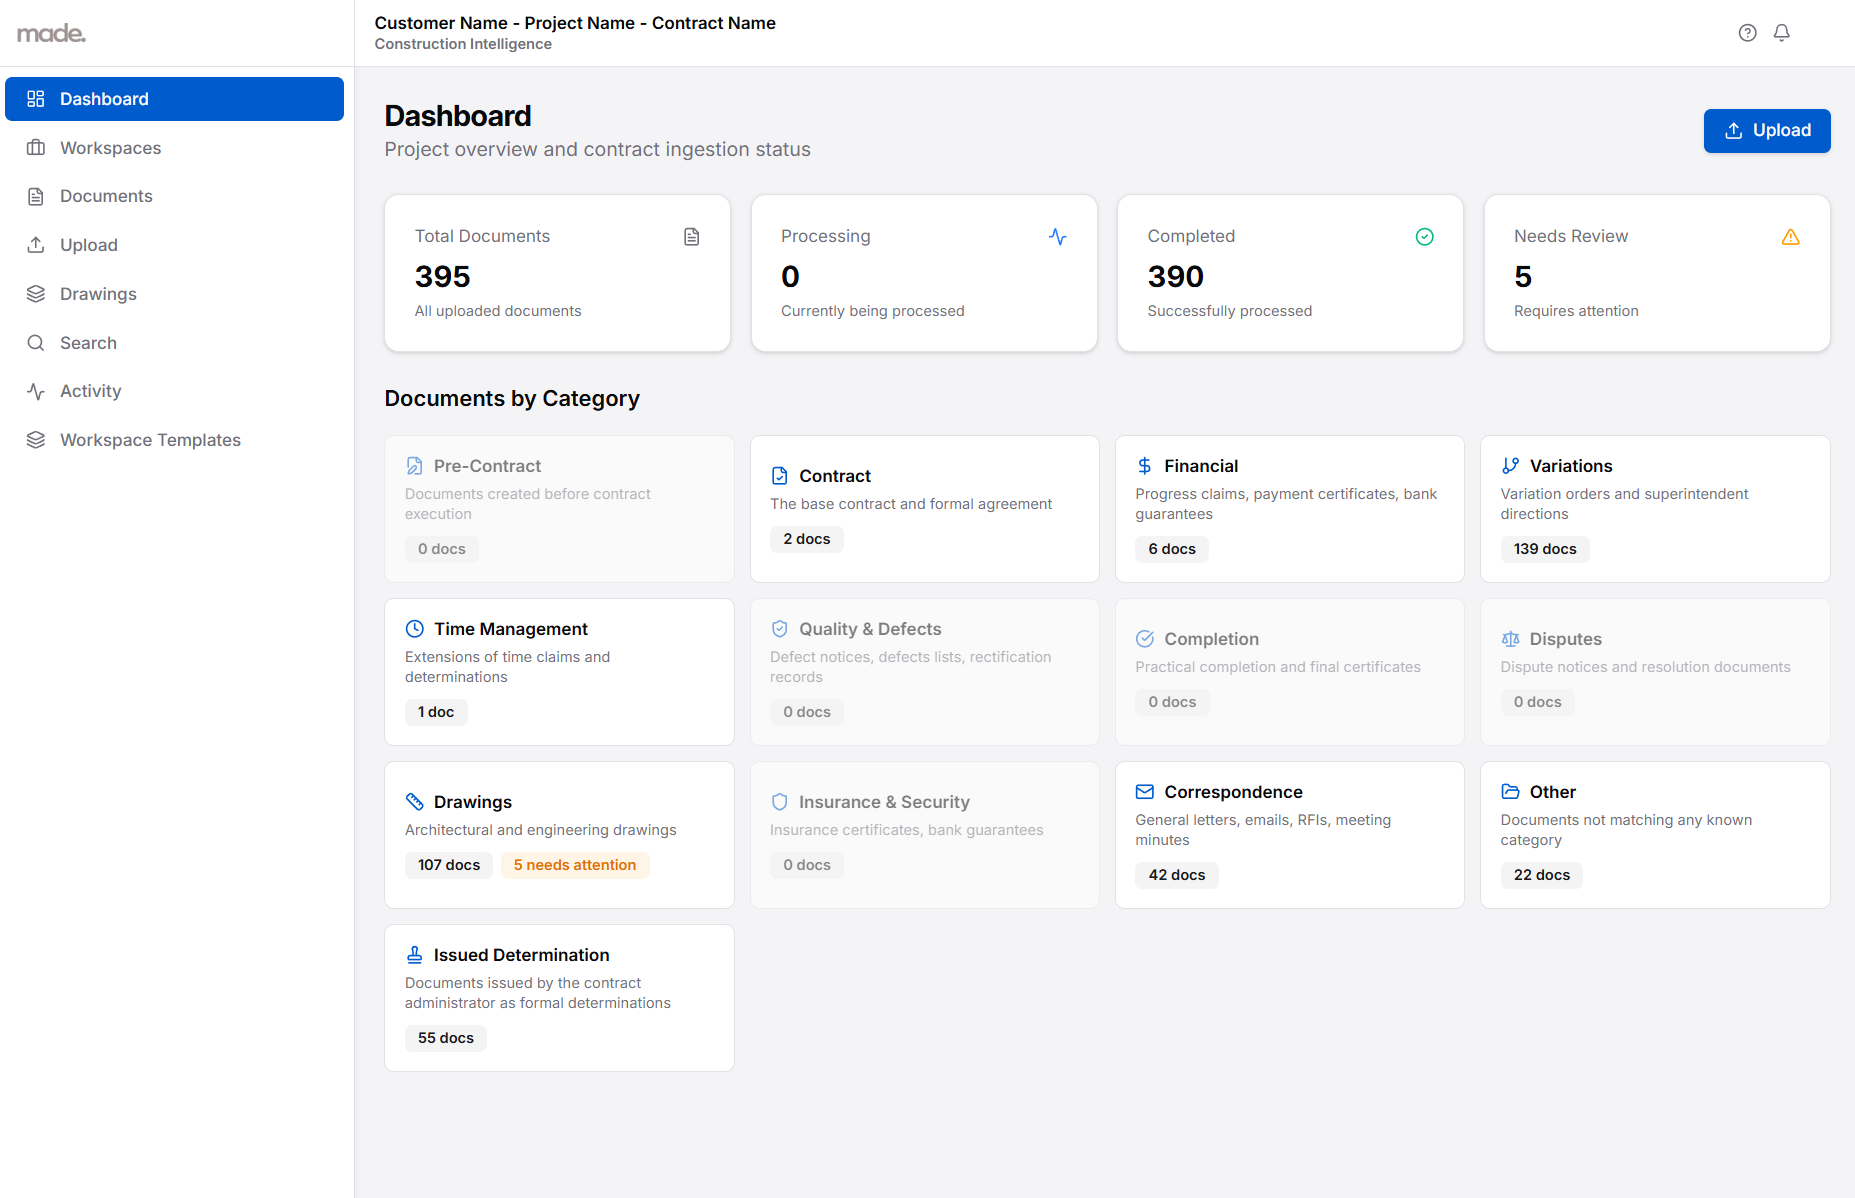Click the shield icon on Insurance & Security card
Screen dimensions: 1855x1198
[779, 801]
